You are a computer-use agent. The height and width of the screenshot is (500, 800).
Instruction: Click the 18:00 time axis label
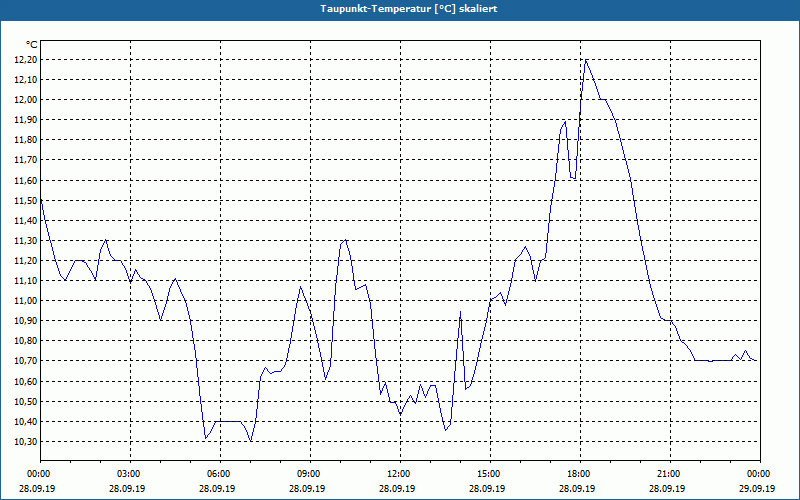click(580, 474)
